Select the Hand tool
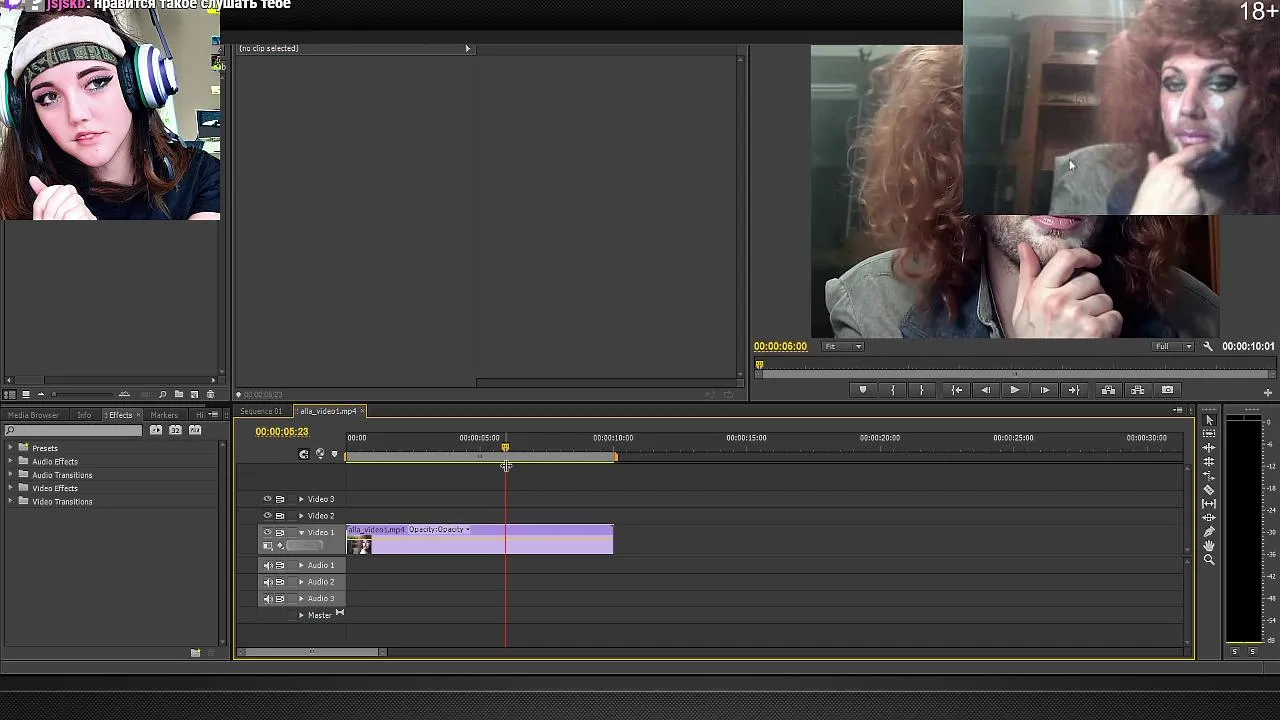The image size is (1280, 720). [1209, 545]
